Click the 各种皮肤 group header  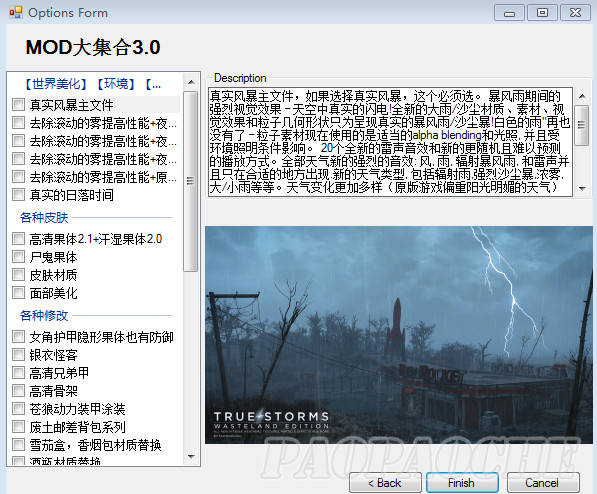pyautogui.click(x=44, y=217)
